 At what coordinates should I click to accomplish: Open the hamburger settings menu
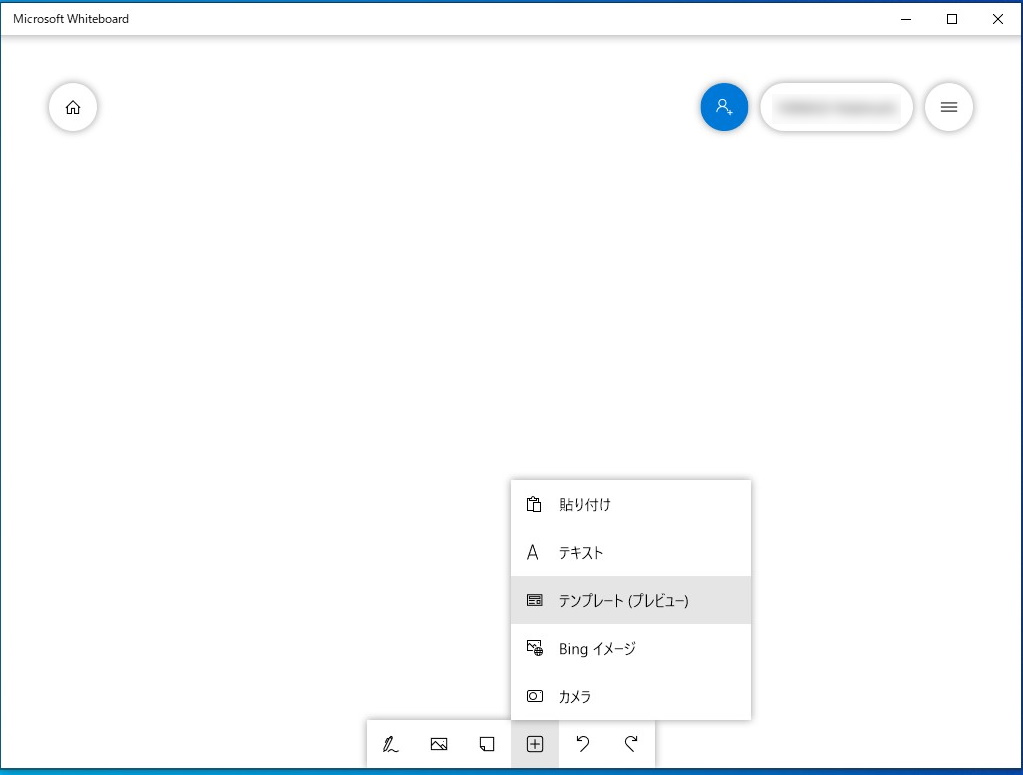click(949, 108)
